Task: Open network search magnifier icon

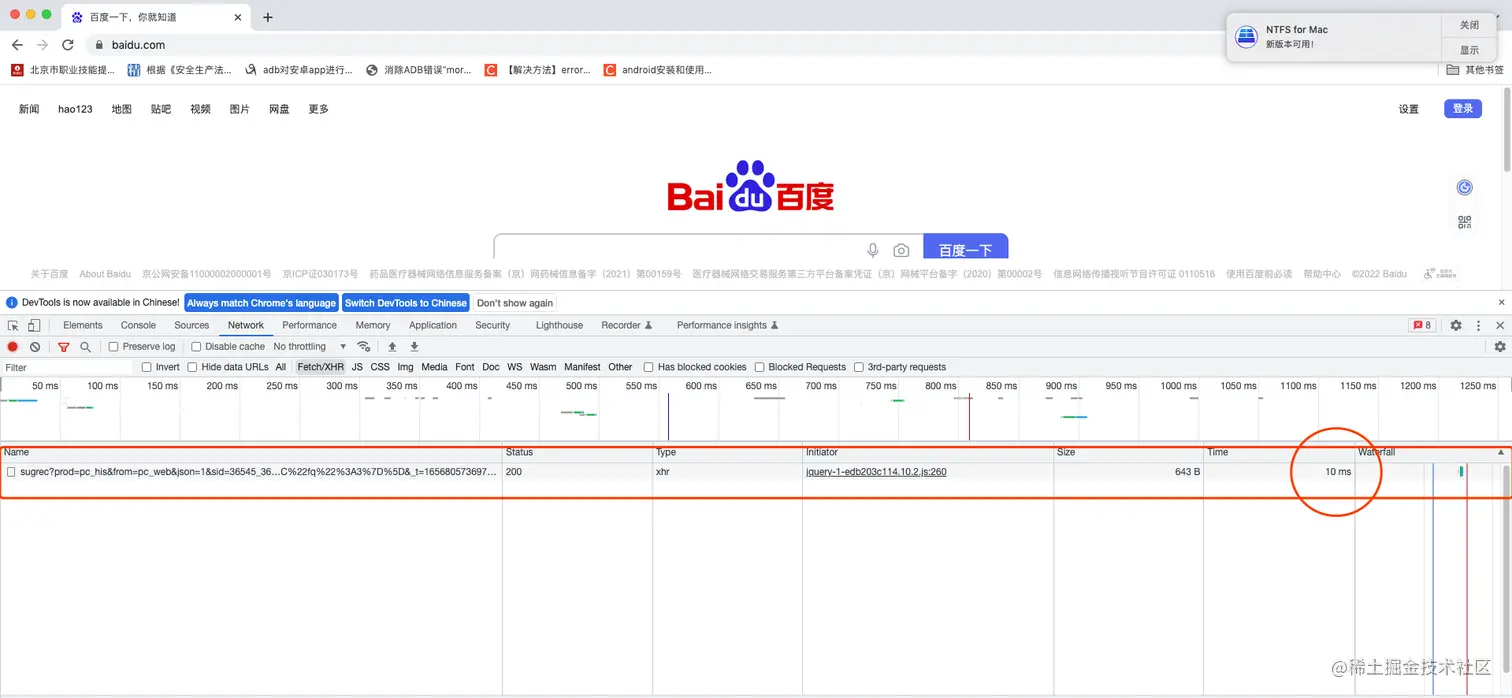Action: [x=85, y=347]
